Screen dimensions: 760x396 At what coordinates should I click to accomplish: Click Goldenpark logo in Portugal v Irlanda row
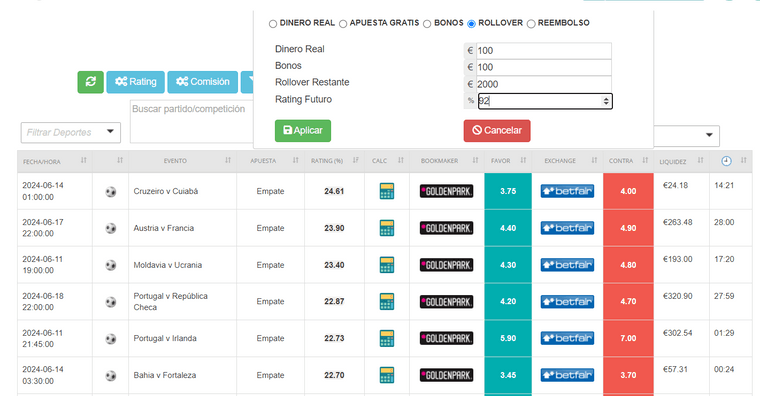coord(446,338)
